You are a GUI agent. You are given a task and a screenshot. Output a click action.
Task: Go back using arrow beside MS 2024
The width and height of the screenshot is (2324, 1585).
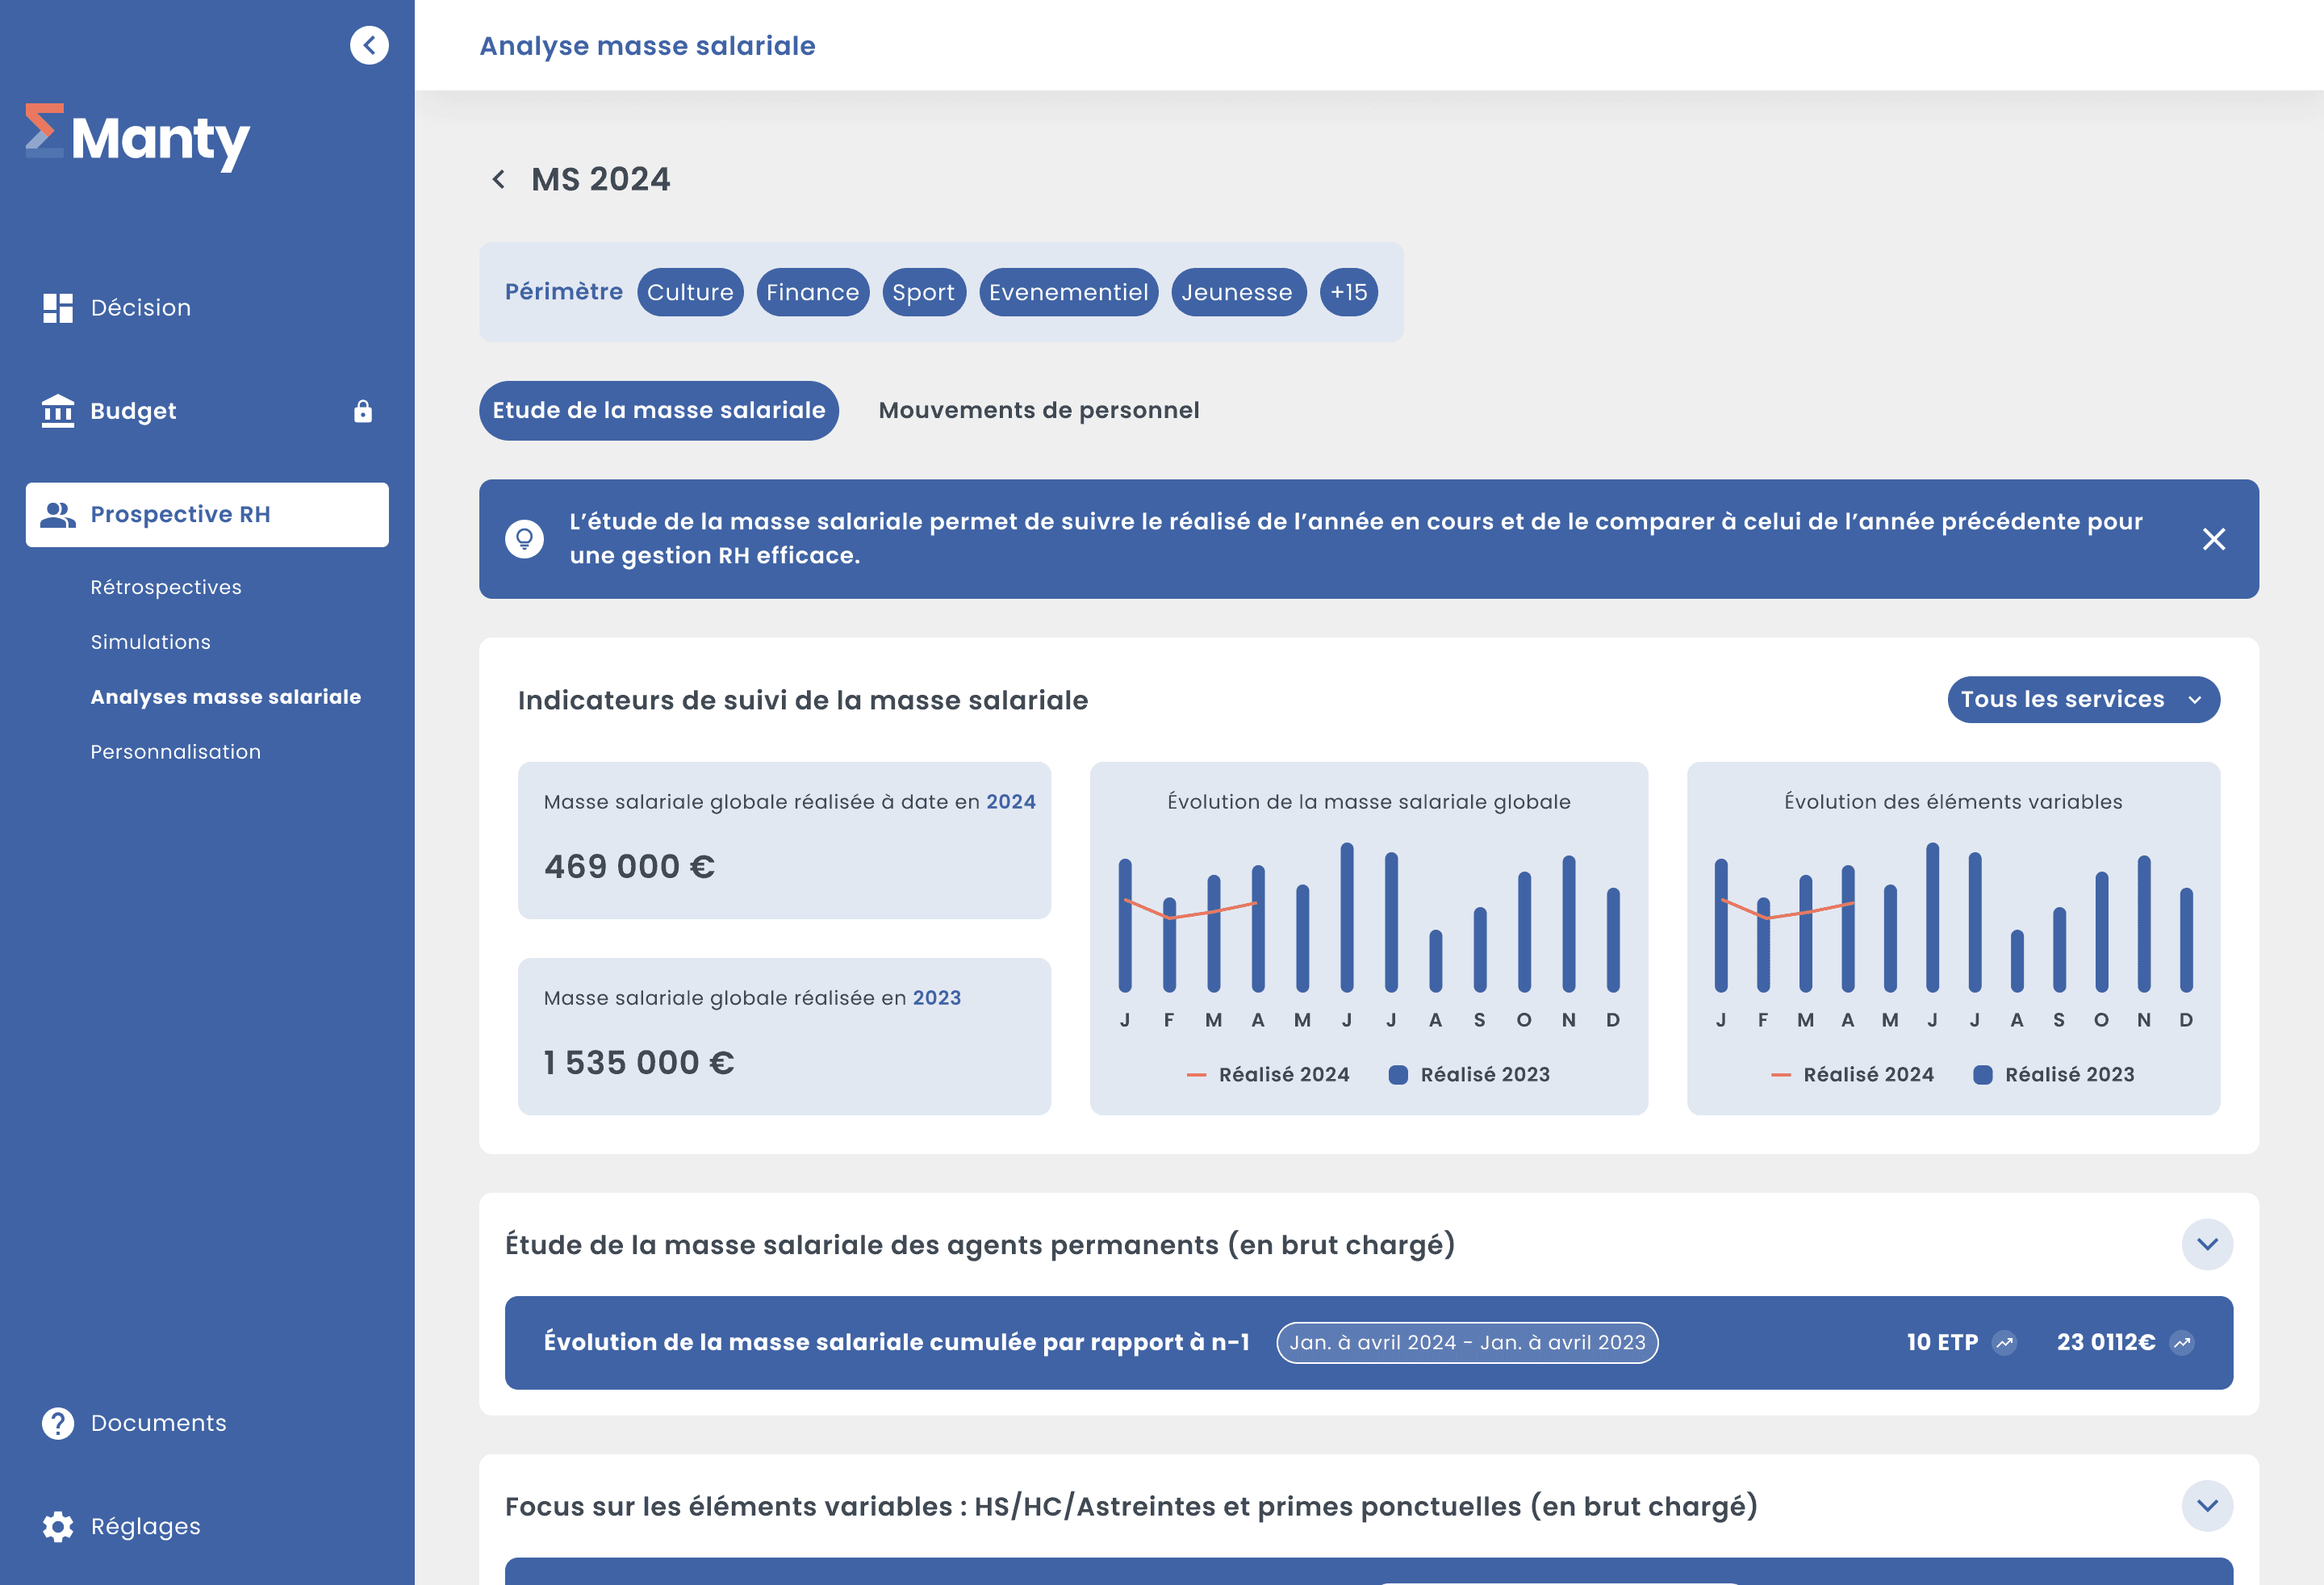tap(498, 179)
